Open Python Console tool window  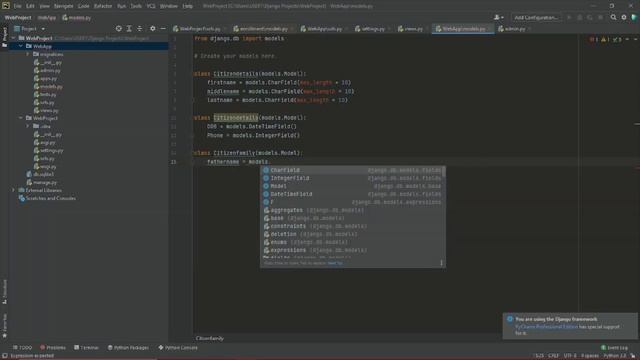point(178,348)
